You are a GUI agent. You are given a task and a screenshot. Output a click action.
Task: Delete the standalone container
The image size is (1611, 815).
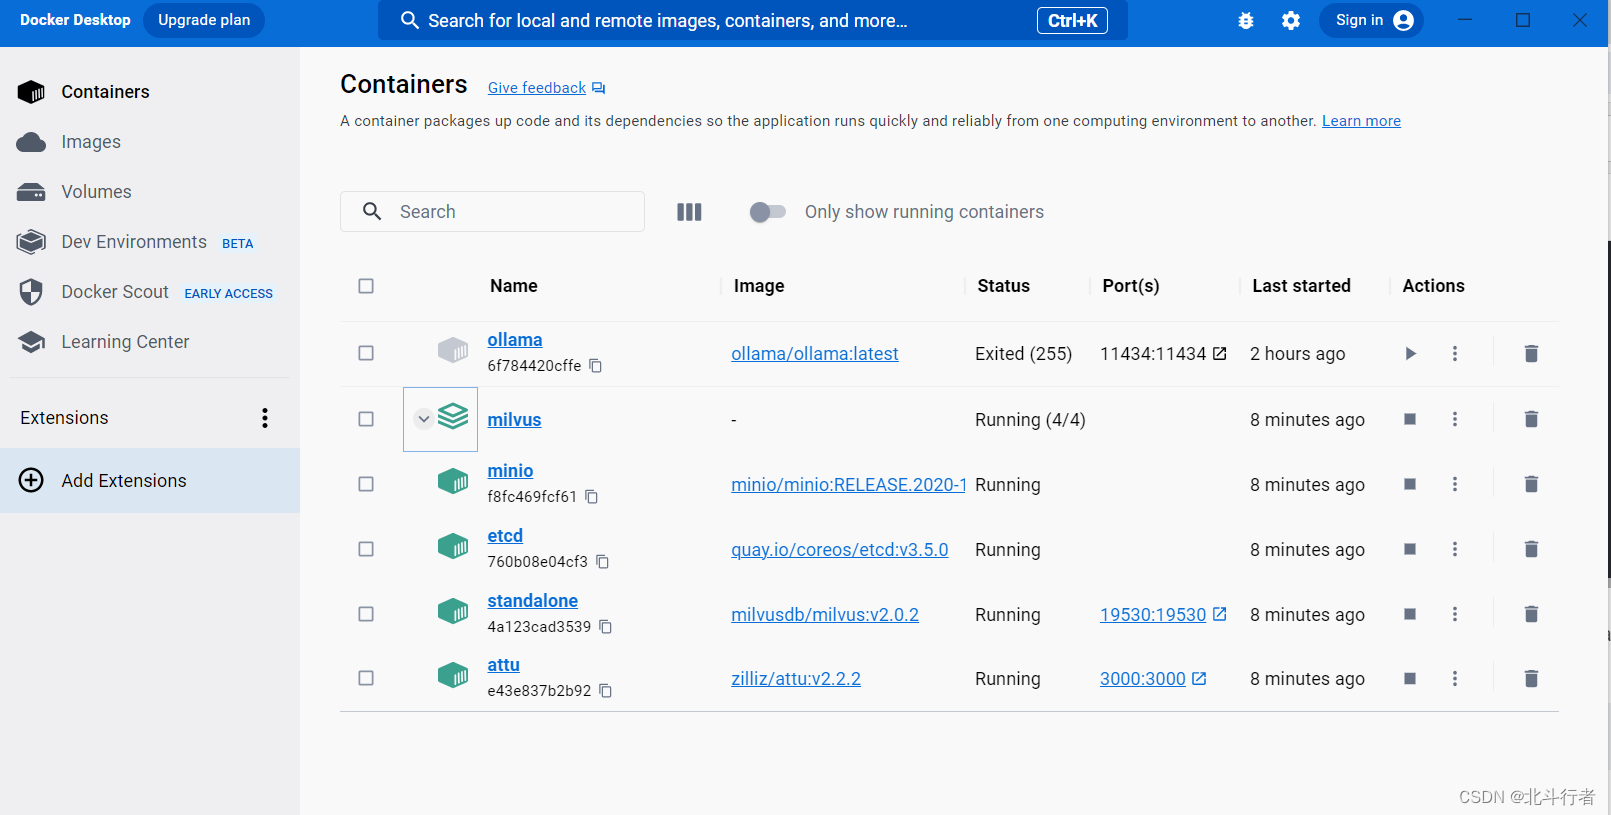pyautogui.click(x=1531, y=614)
